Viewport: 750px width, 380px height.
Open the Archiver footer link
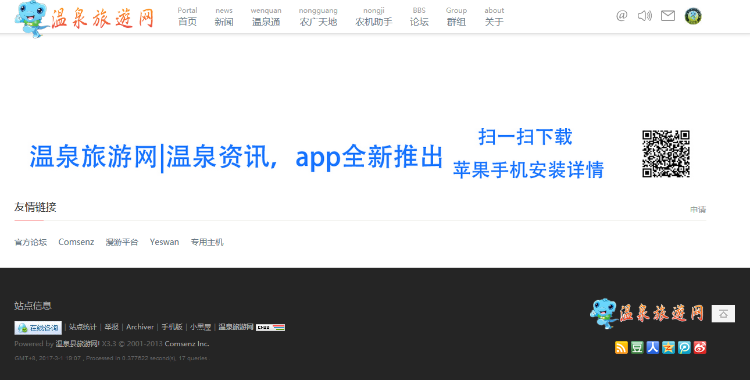(x=140, y=327)
